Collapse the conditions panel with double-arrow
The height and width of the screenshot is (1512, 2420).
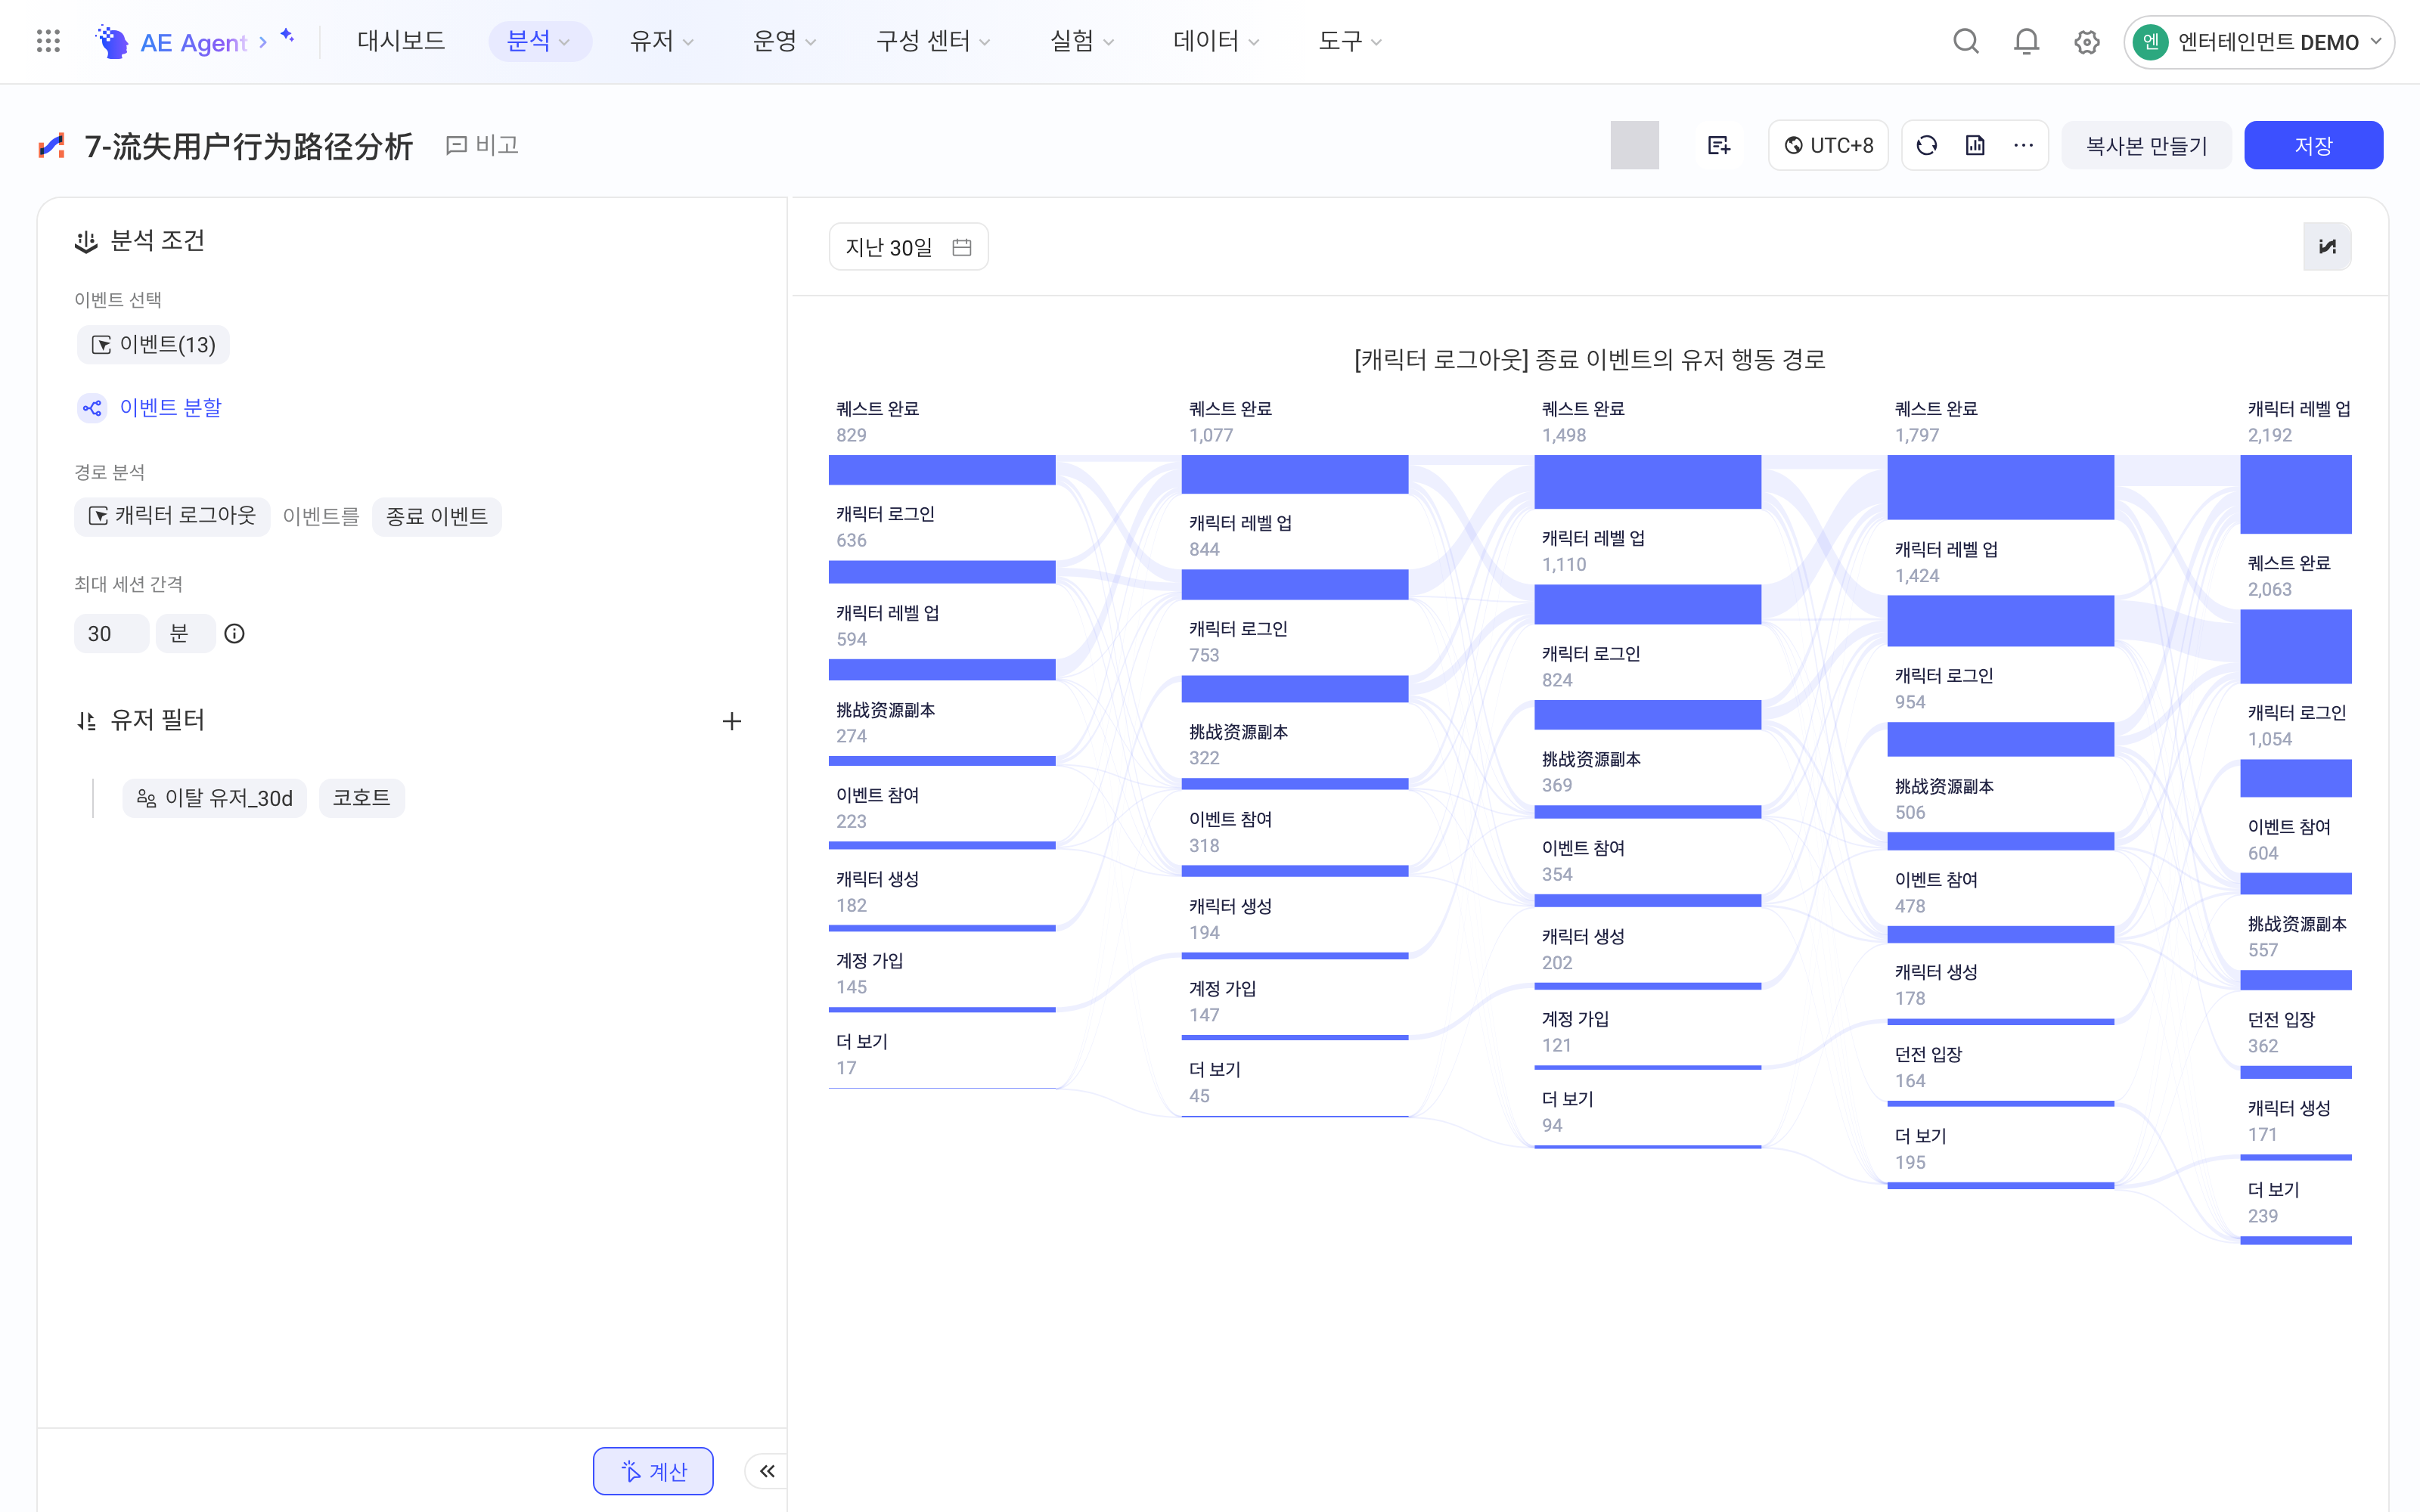pyautogui.click(x=767, y=1471)
